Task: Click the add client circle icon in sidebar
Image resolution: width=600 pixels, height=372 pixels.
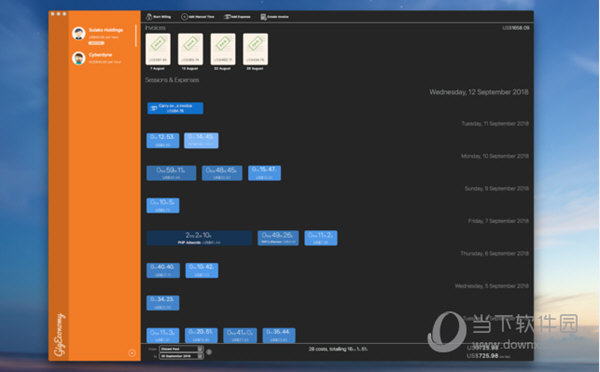Action: 132,353
